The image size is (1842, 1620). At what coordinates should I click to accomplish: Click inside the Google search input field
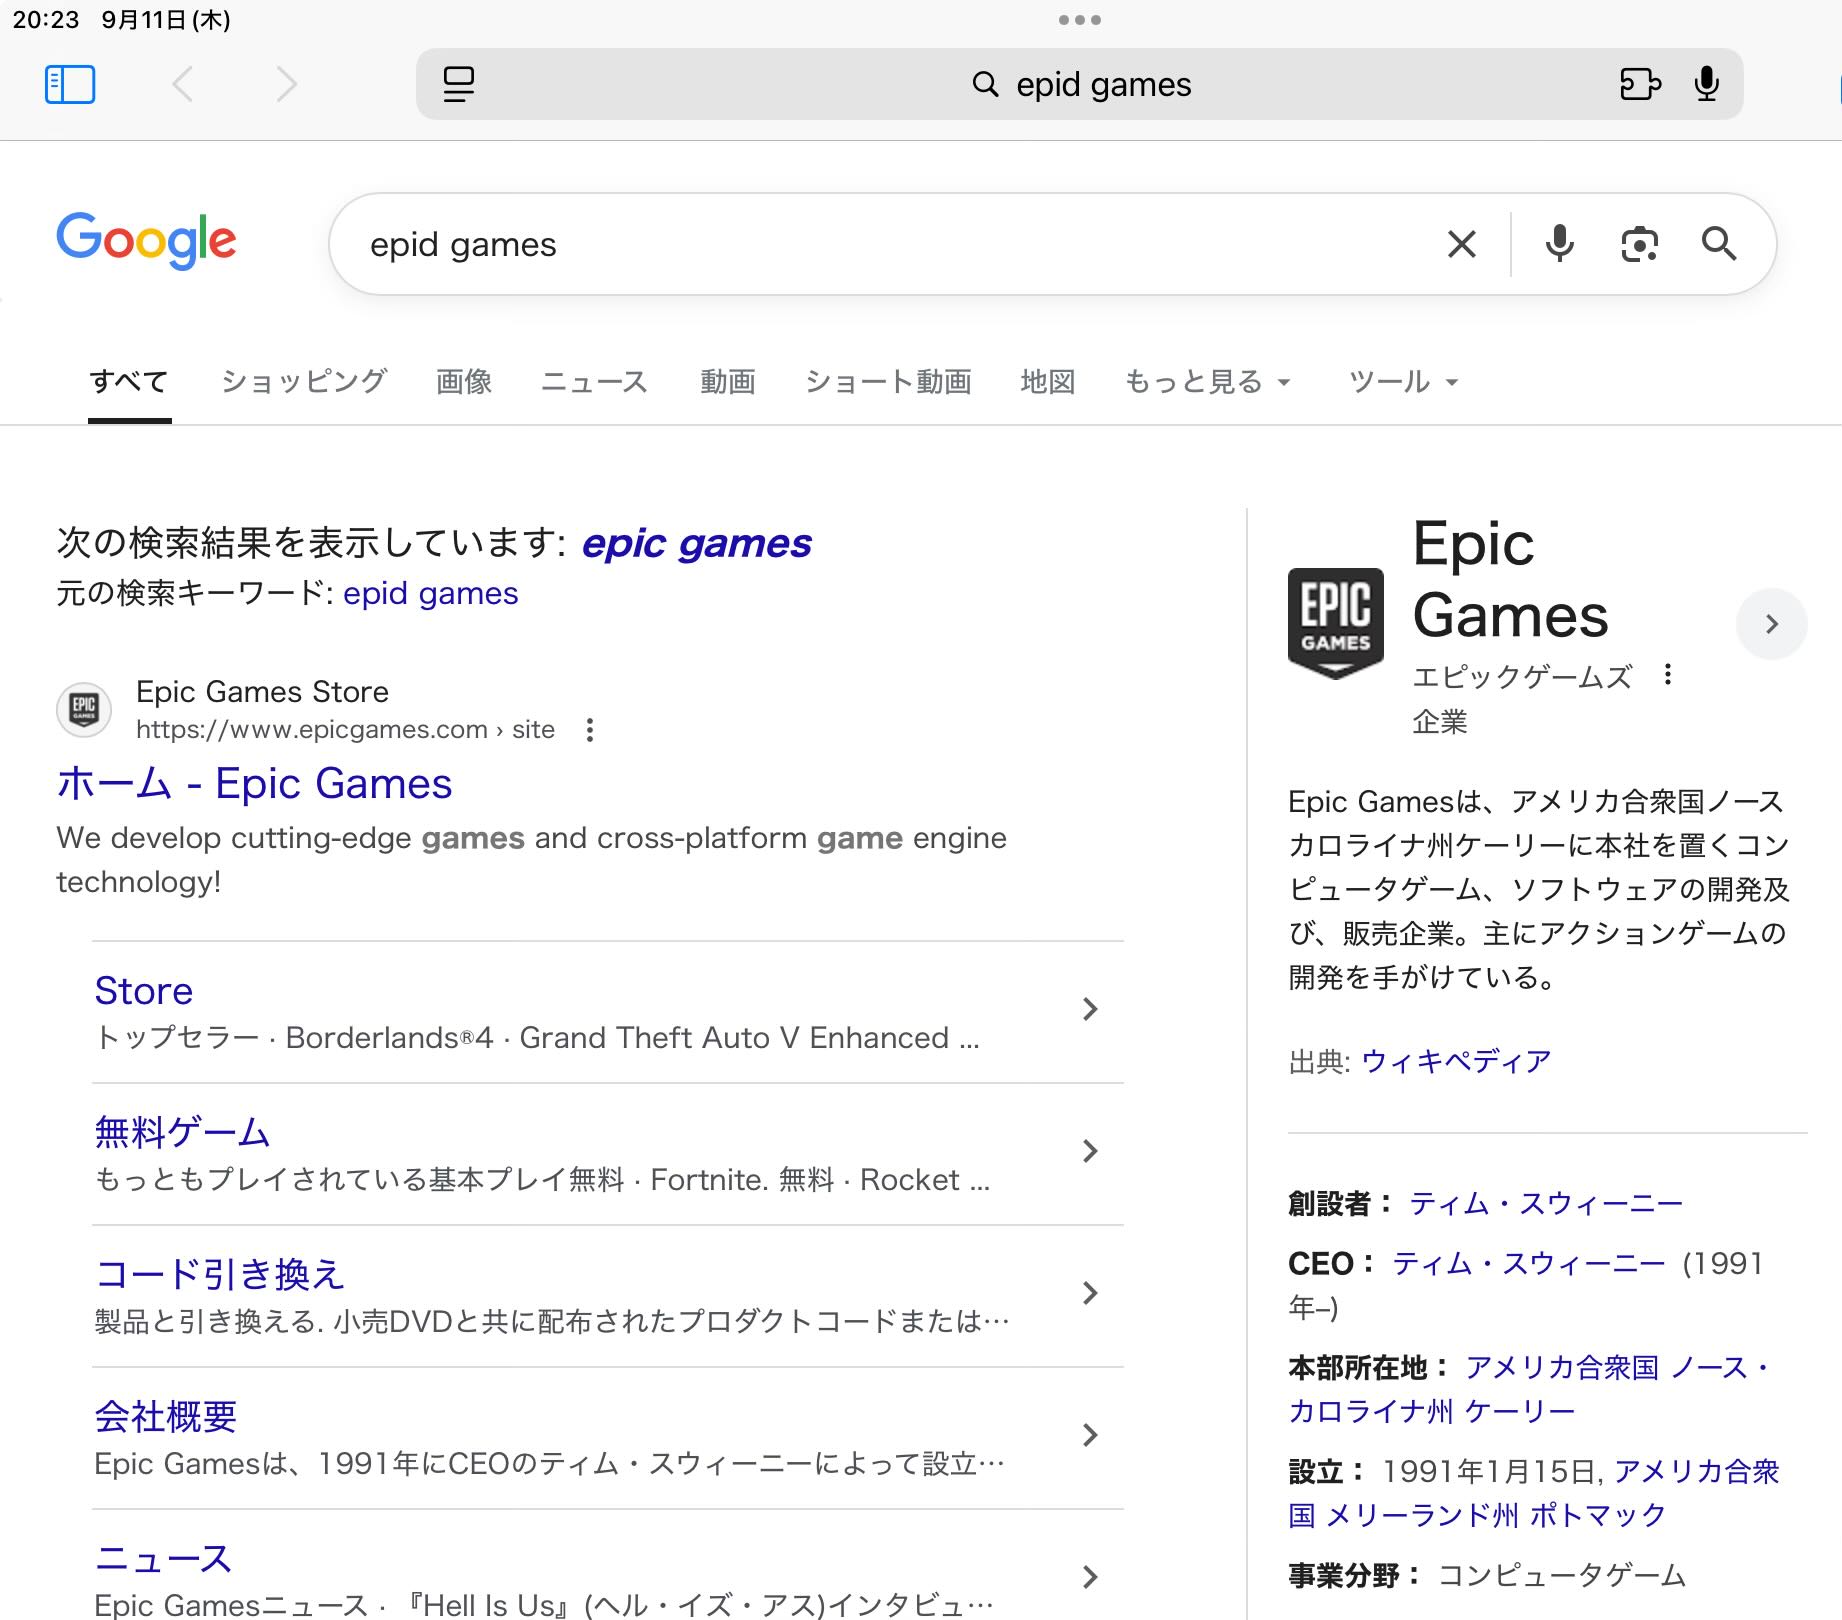pyautogui.click(x=880, y=244)
